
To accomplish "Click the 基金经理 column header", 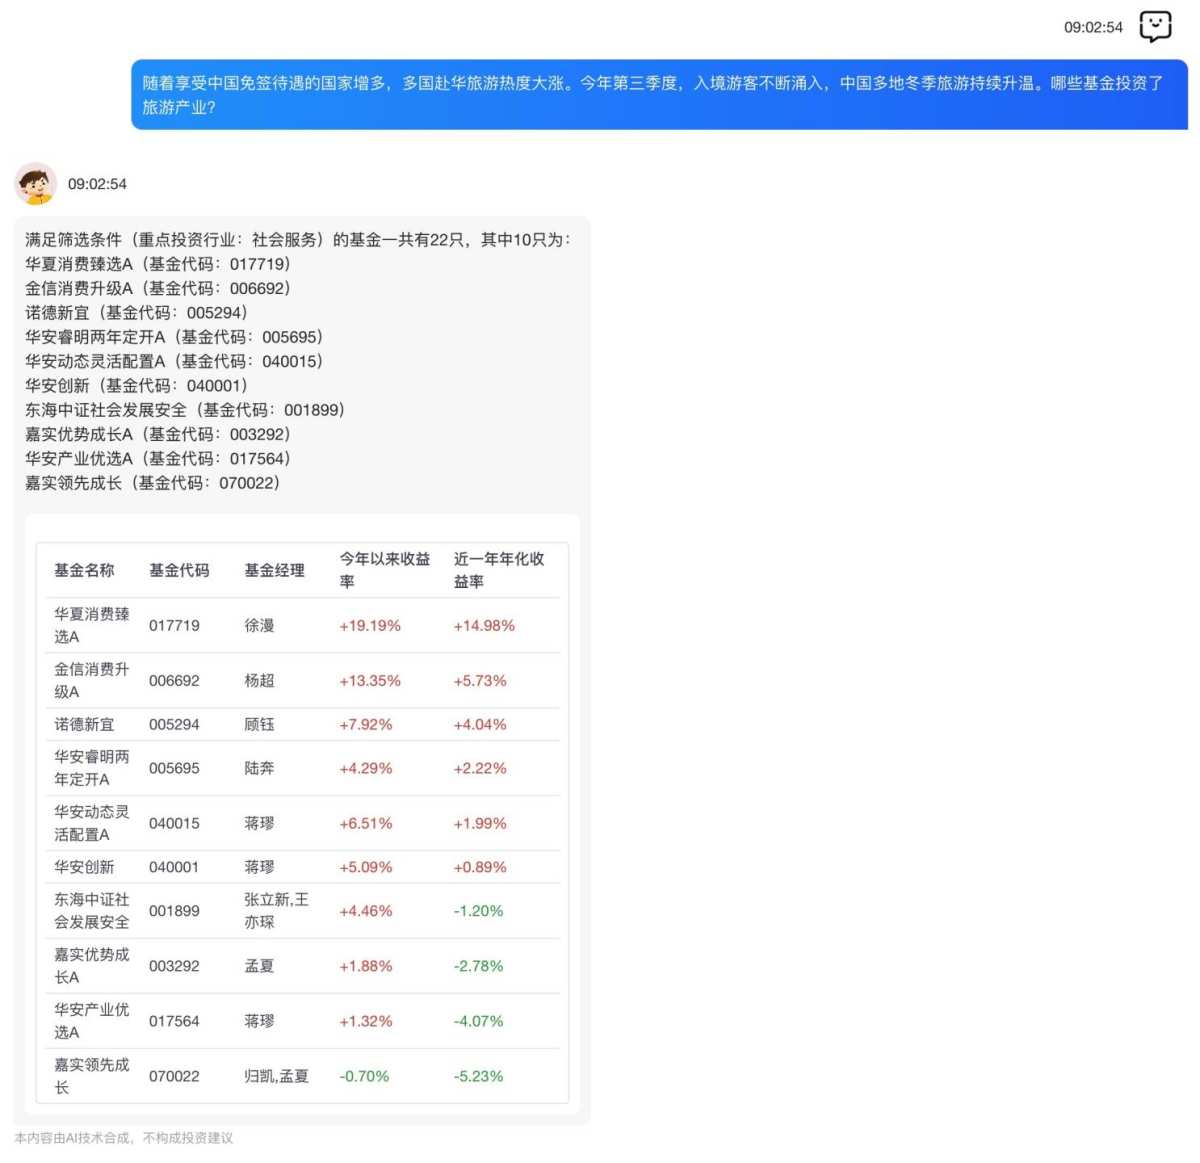I will (x=274, y=570).
